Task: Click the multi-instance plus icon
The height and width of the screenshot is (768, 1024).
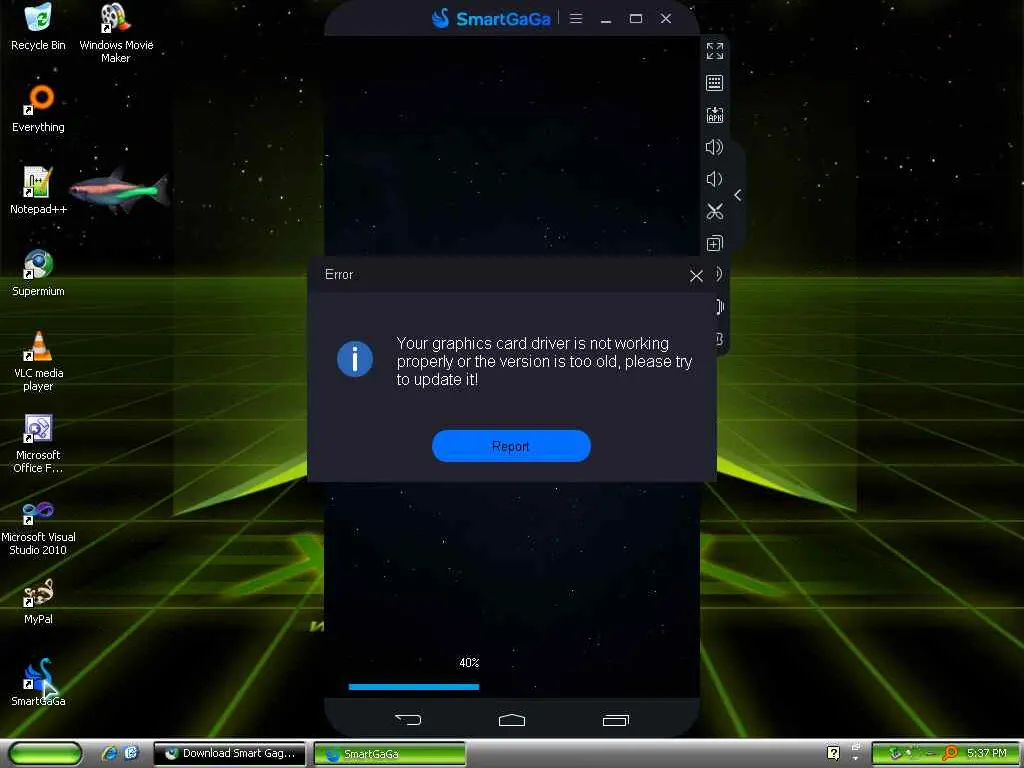Action: click(x=714, y=244)
